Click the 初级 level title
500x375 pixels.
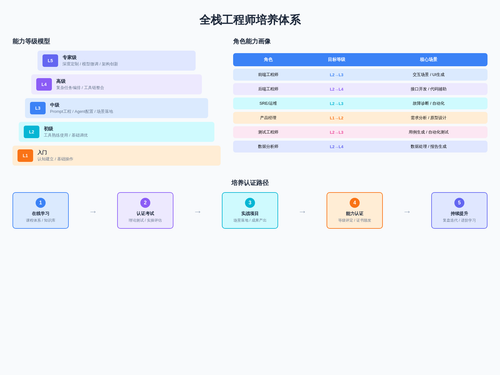click(x=49, y=129)
